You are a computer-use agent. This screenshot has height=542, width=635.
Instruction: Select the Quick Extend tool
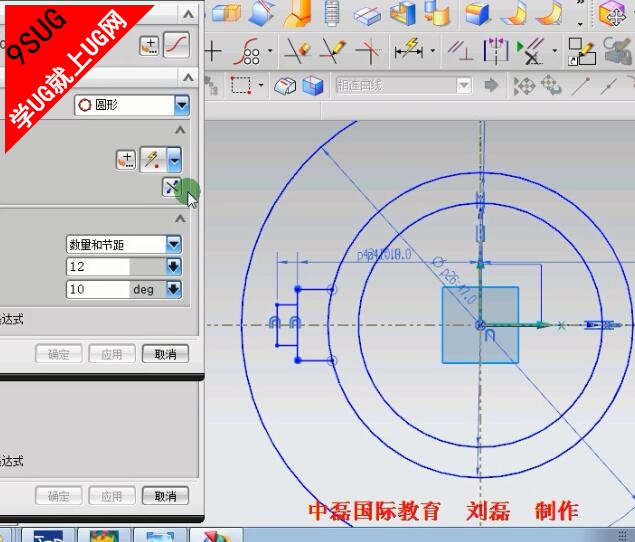[x=333, y=51]
